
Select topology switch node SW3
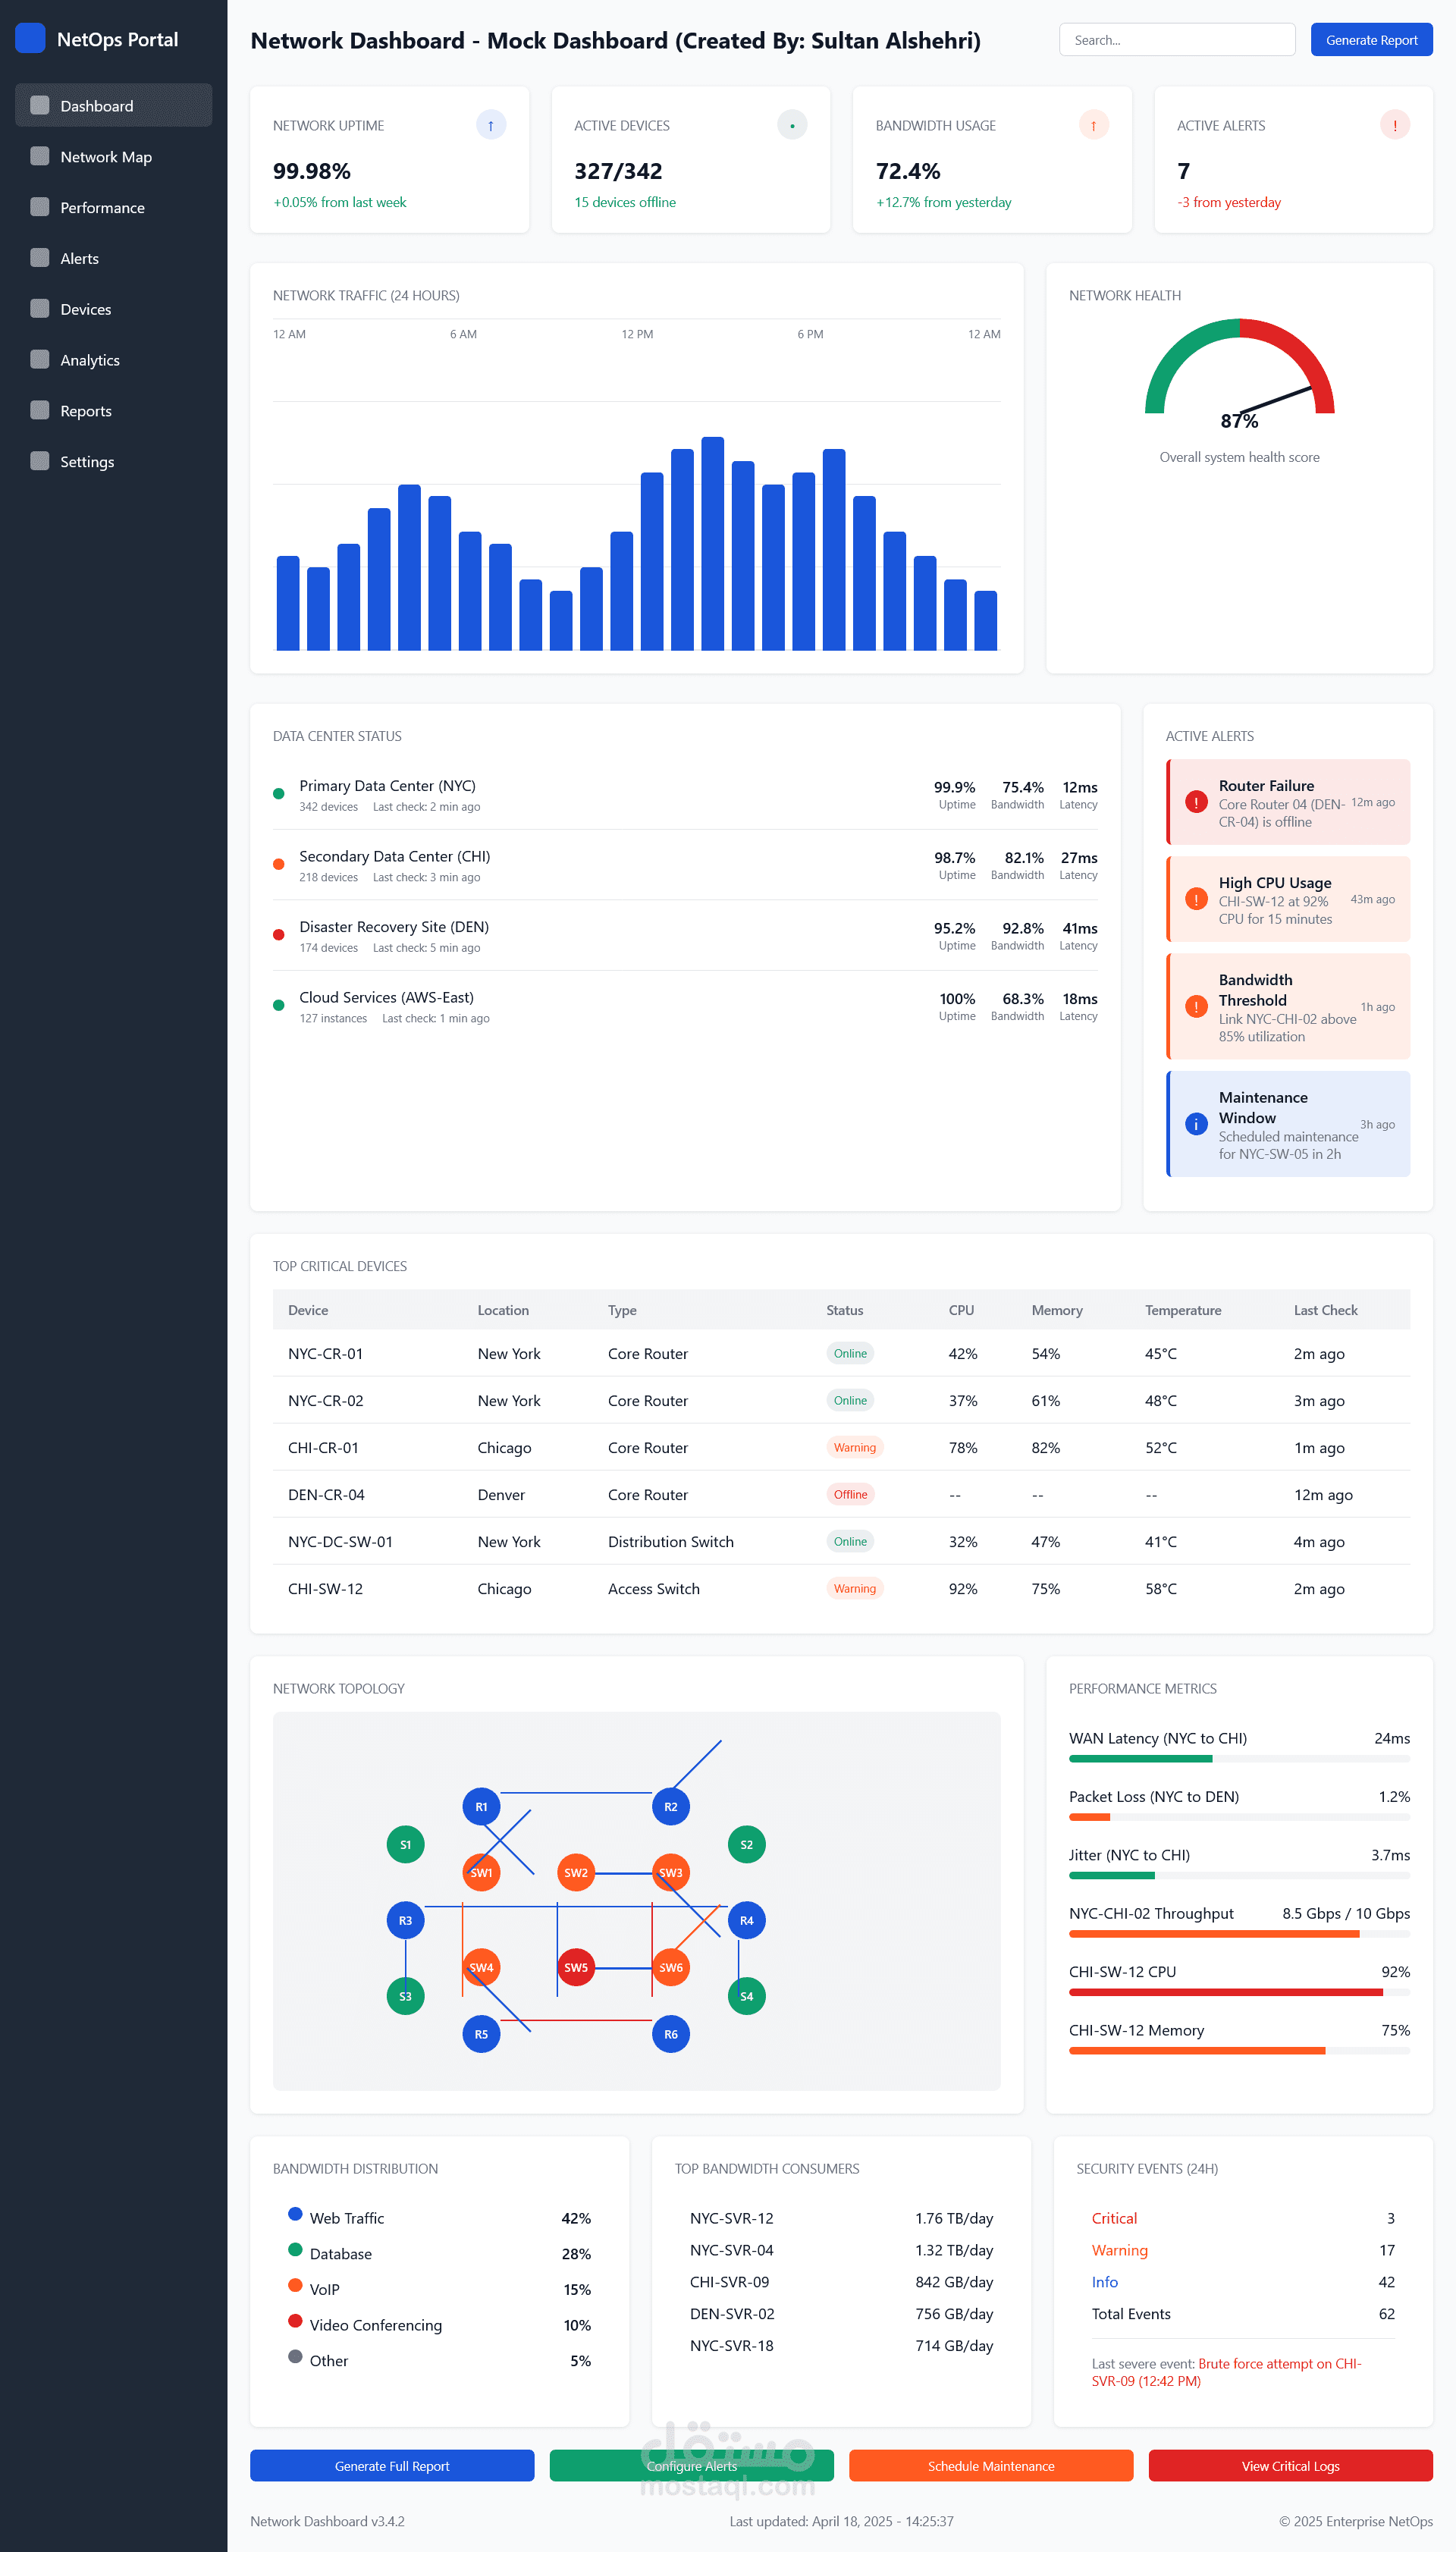pyautogui.click(x=671, y=1873)
